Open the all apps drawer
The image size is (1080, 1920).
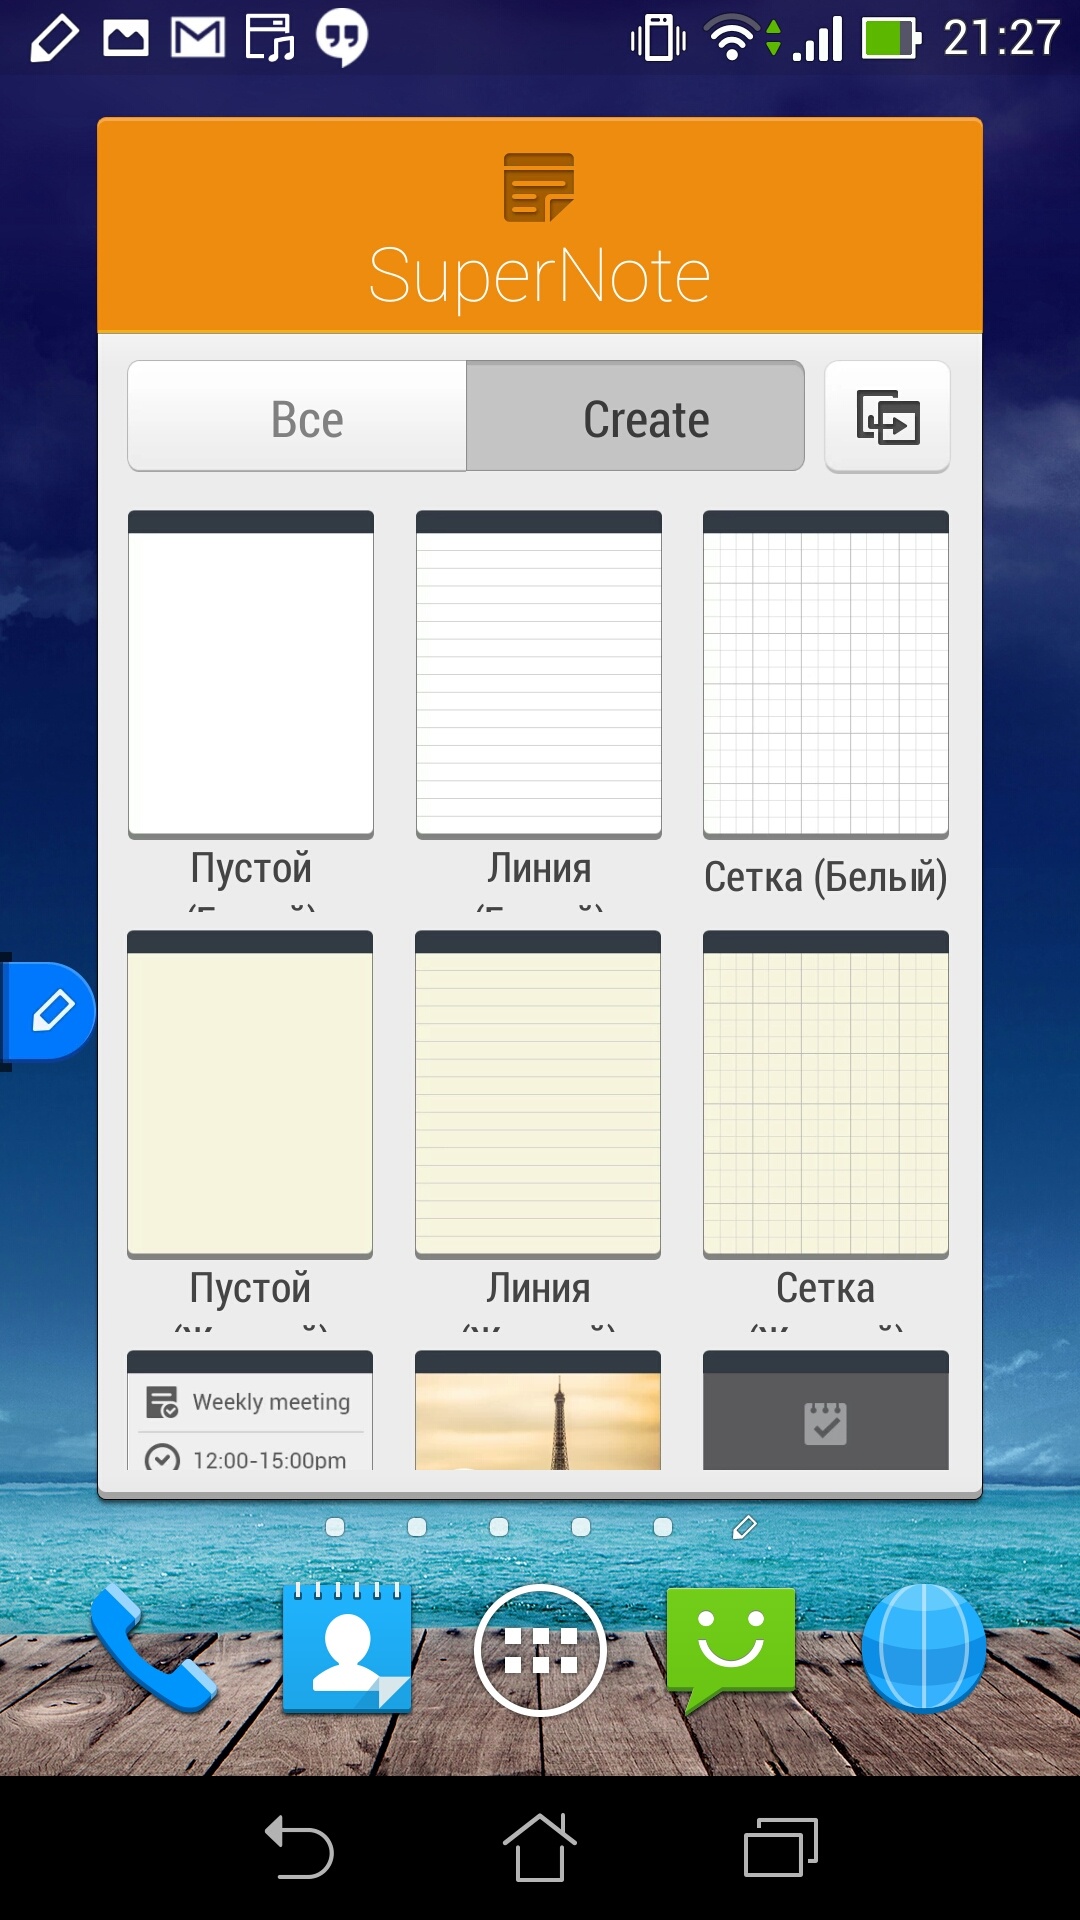pyautogui.click(x=540, y=1650)
